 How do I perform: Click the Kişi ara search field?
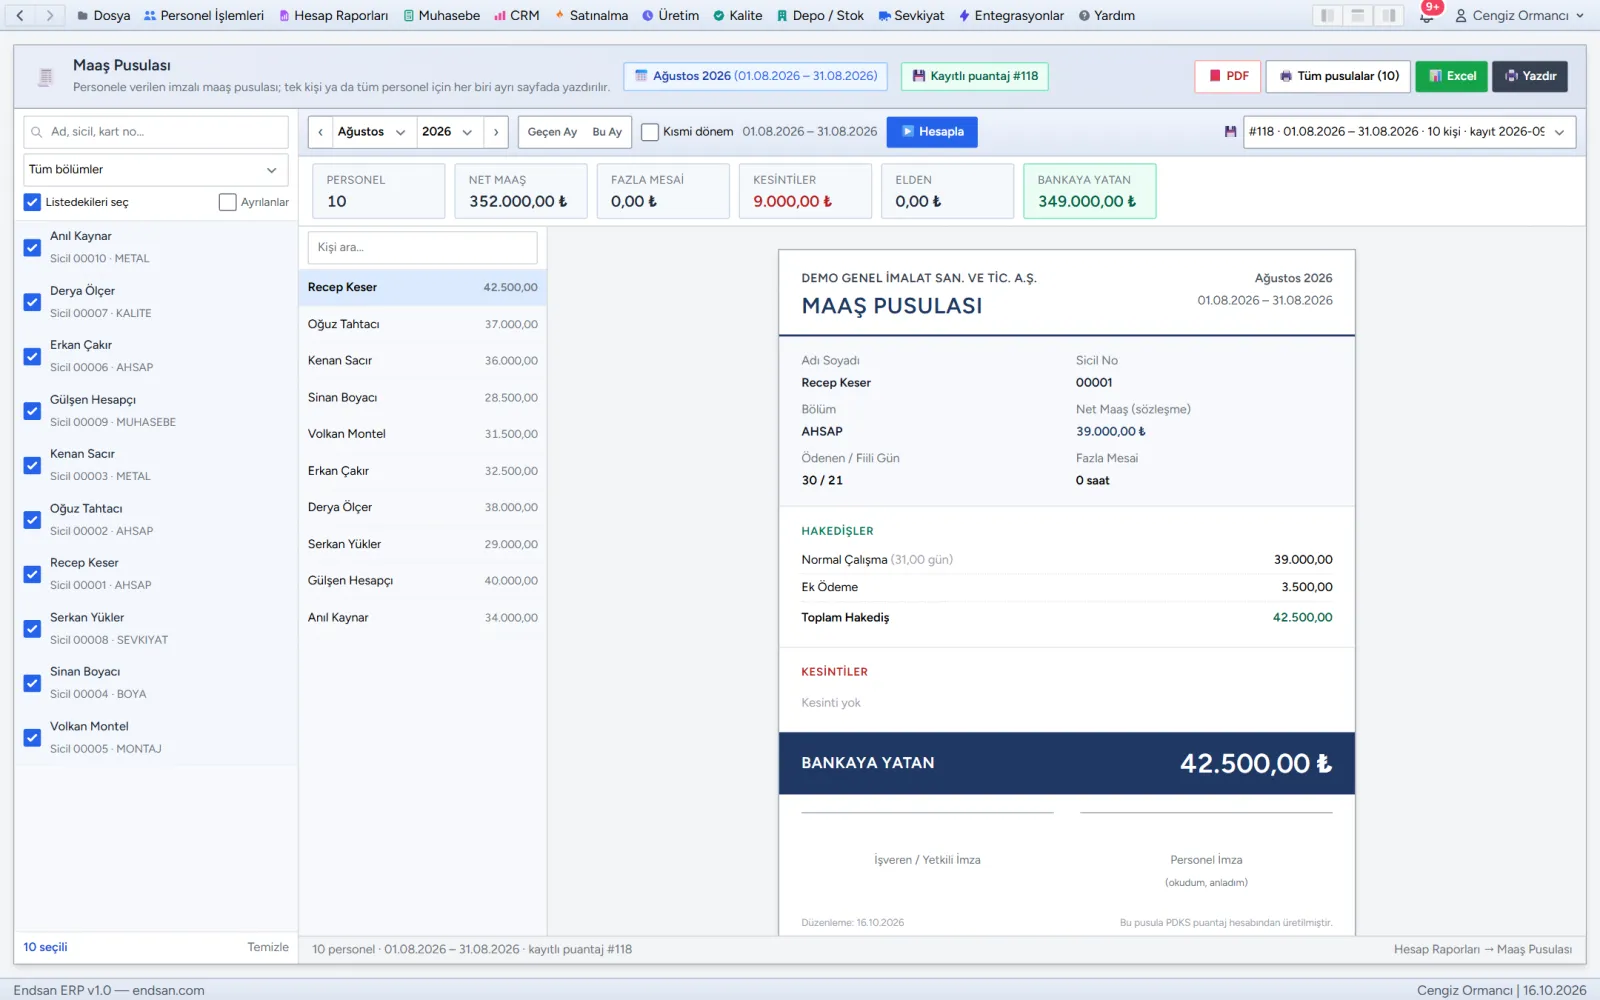point(422,247)
